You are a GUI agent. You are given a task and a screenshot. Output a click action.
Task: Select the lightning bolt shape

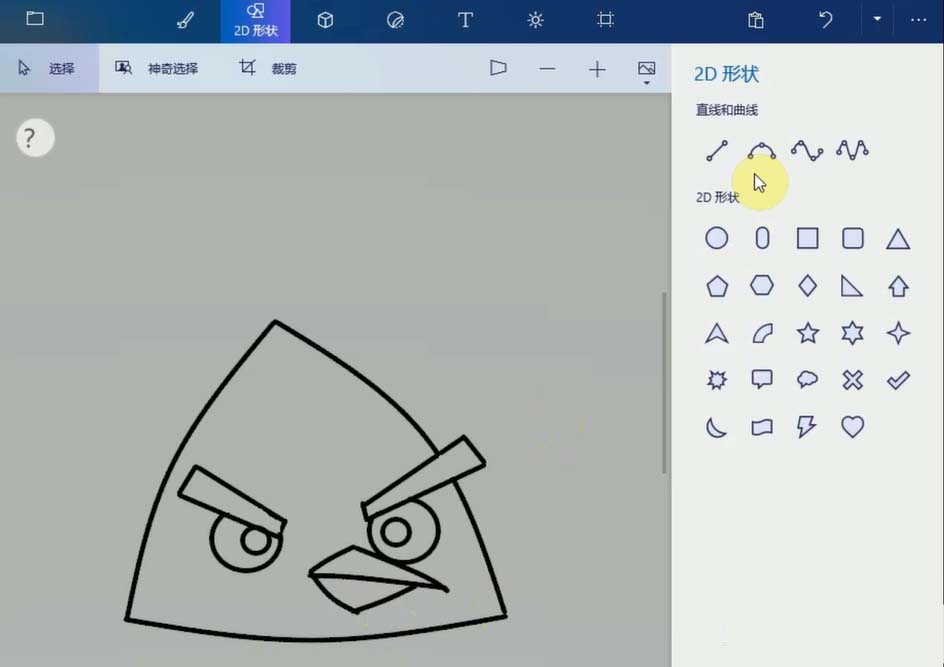tap(806, 427)
